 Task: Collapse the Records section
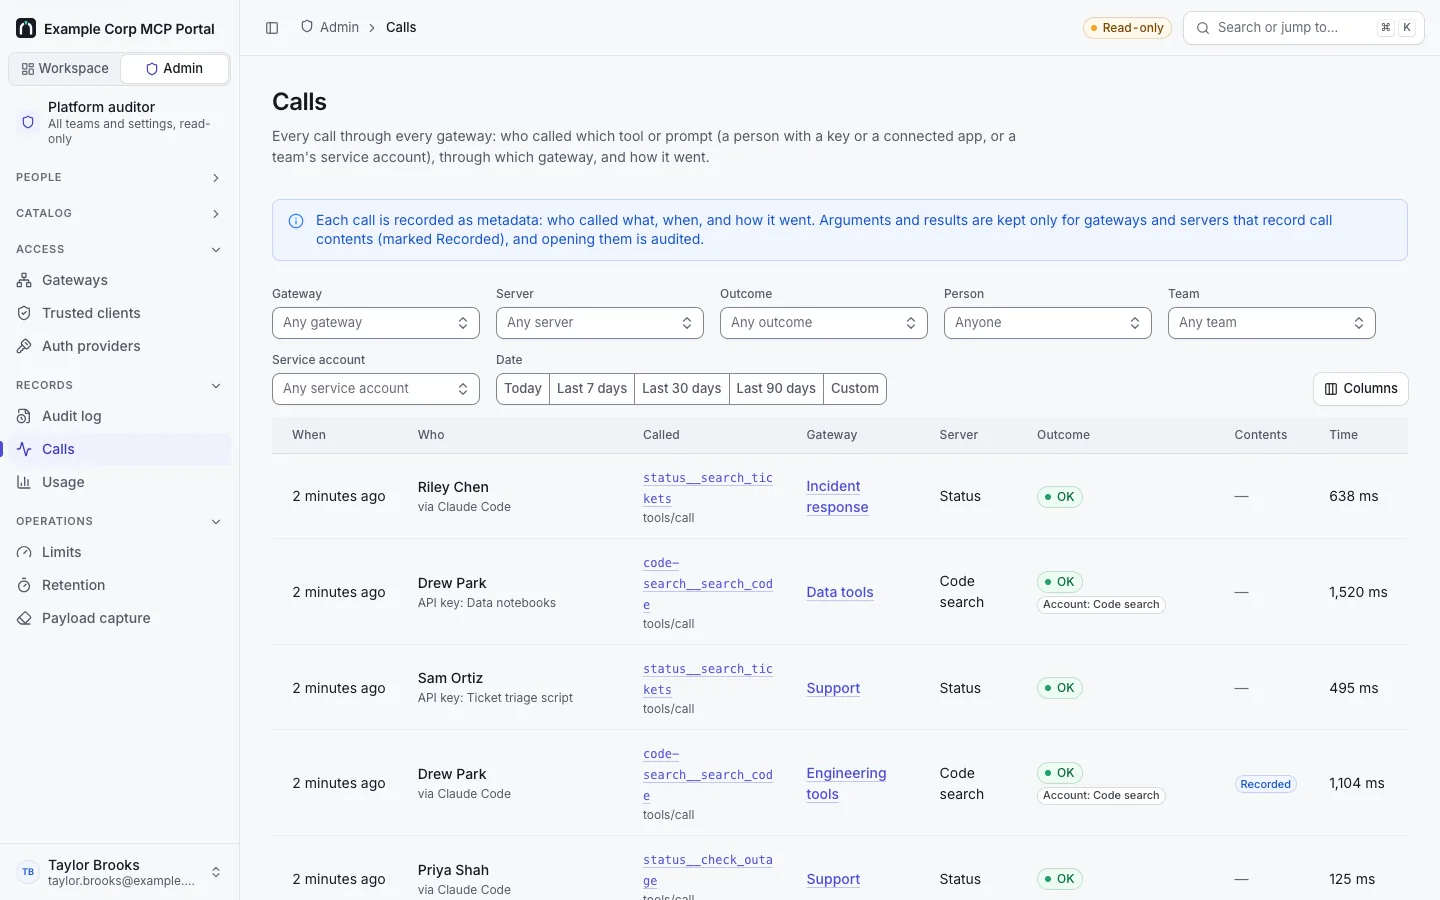coord(120,385)
